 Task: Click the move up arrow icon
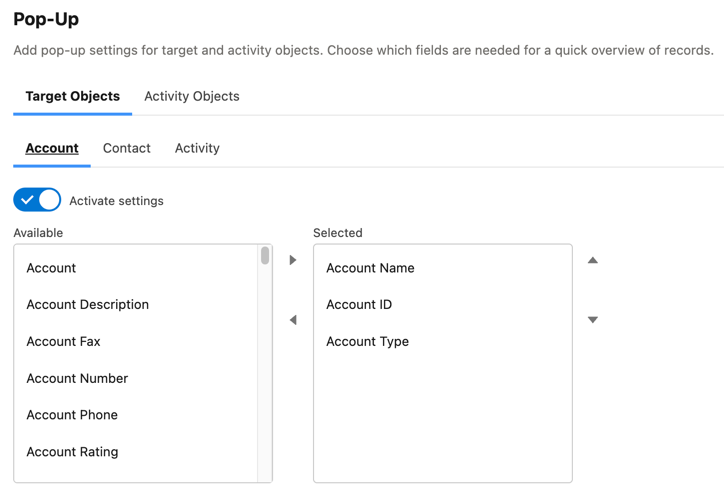(x=593, y=260)
